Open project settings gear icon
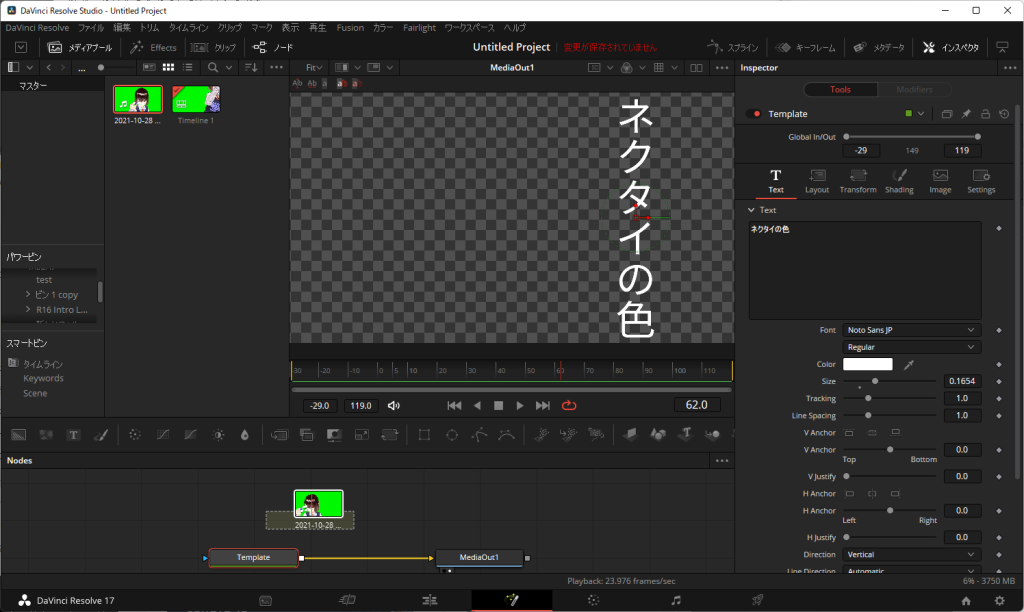Viewport: 1024px width, 612px height. [x=999, y=601]
